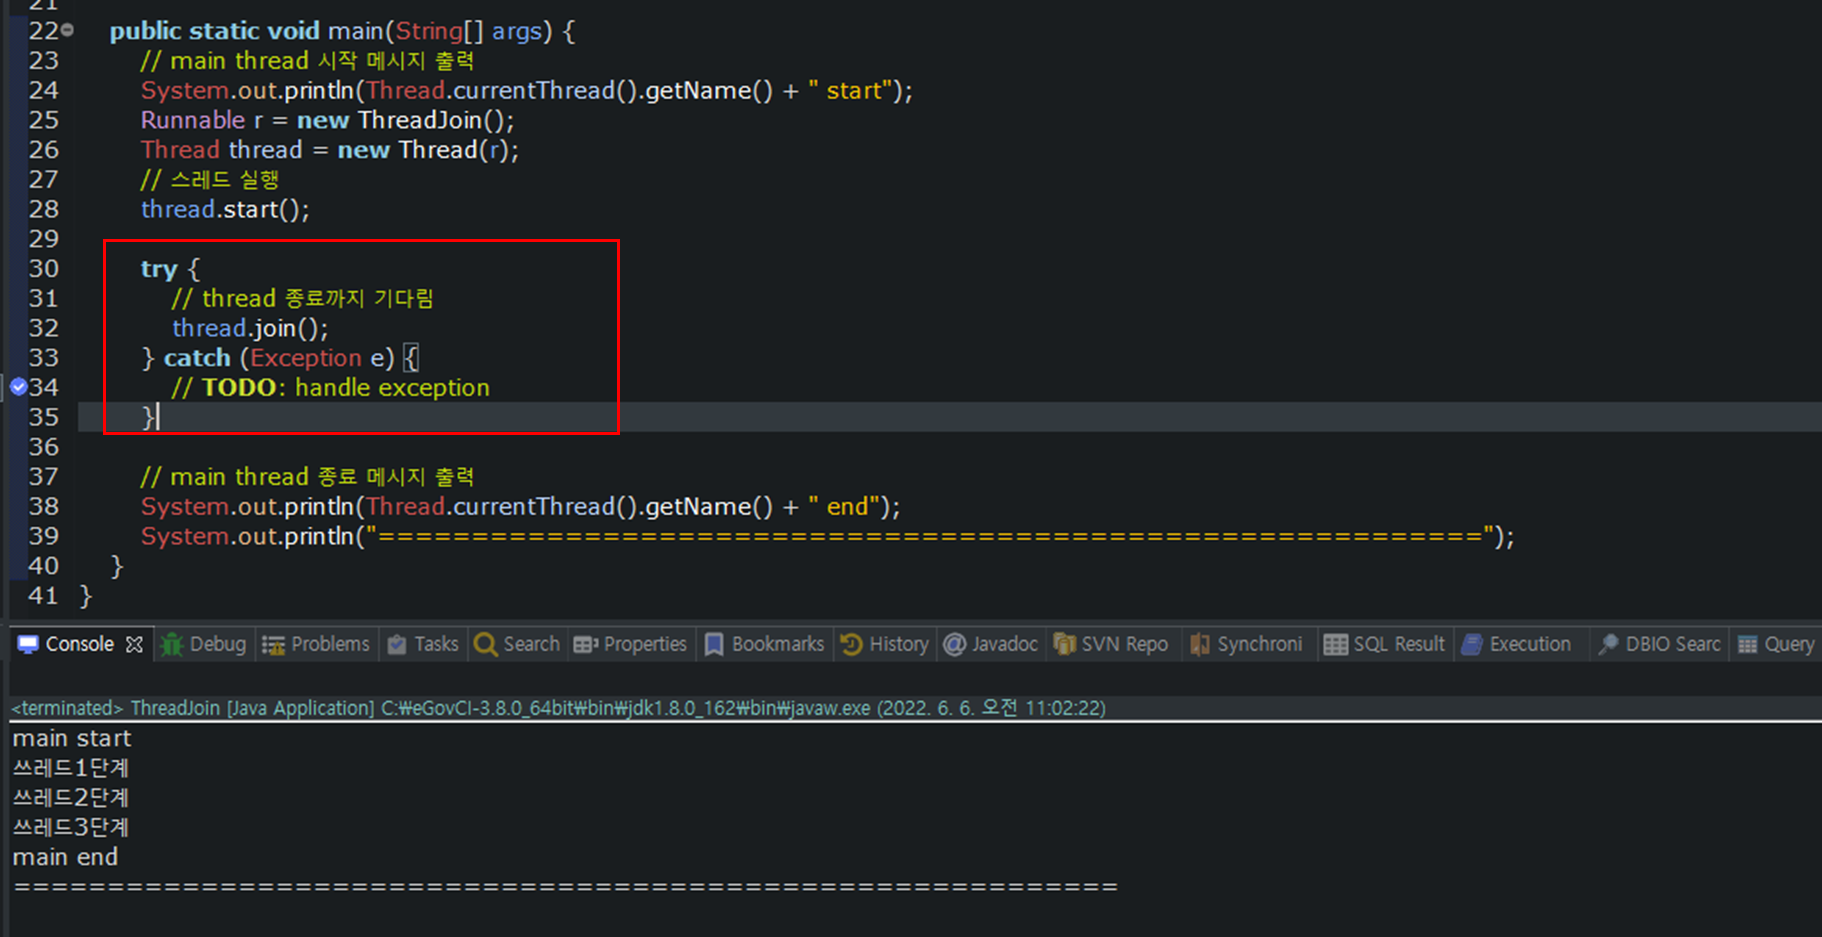Click the Execution tab icon
This screenshot has width=1822, height=937.
click(x=1472, y=645)
